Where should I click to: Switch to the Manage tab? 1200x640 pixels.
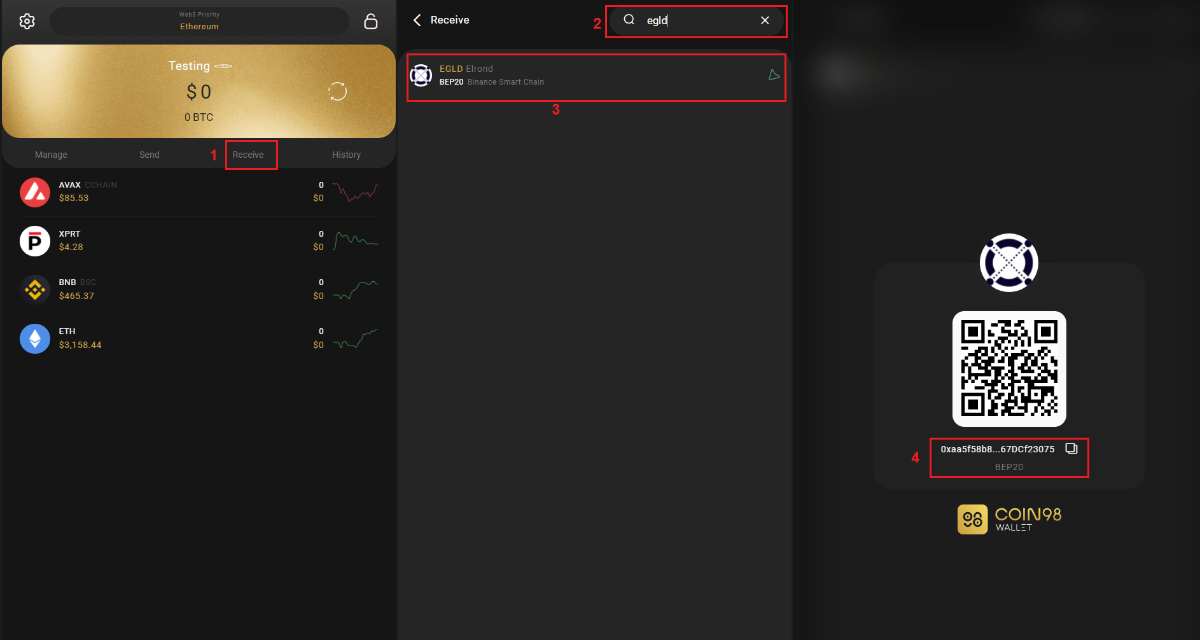tap(51, 155)
